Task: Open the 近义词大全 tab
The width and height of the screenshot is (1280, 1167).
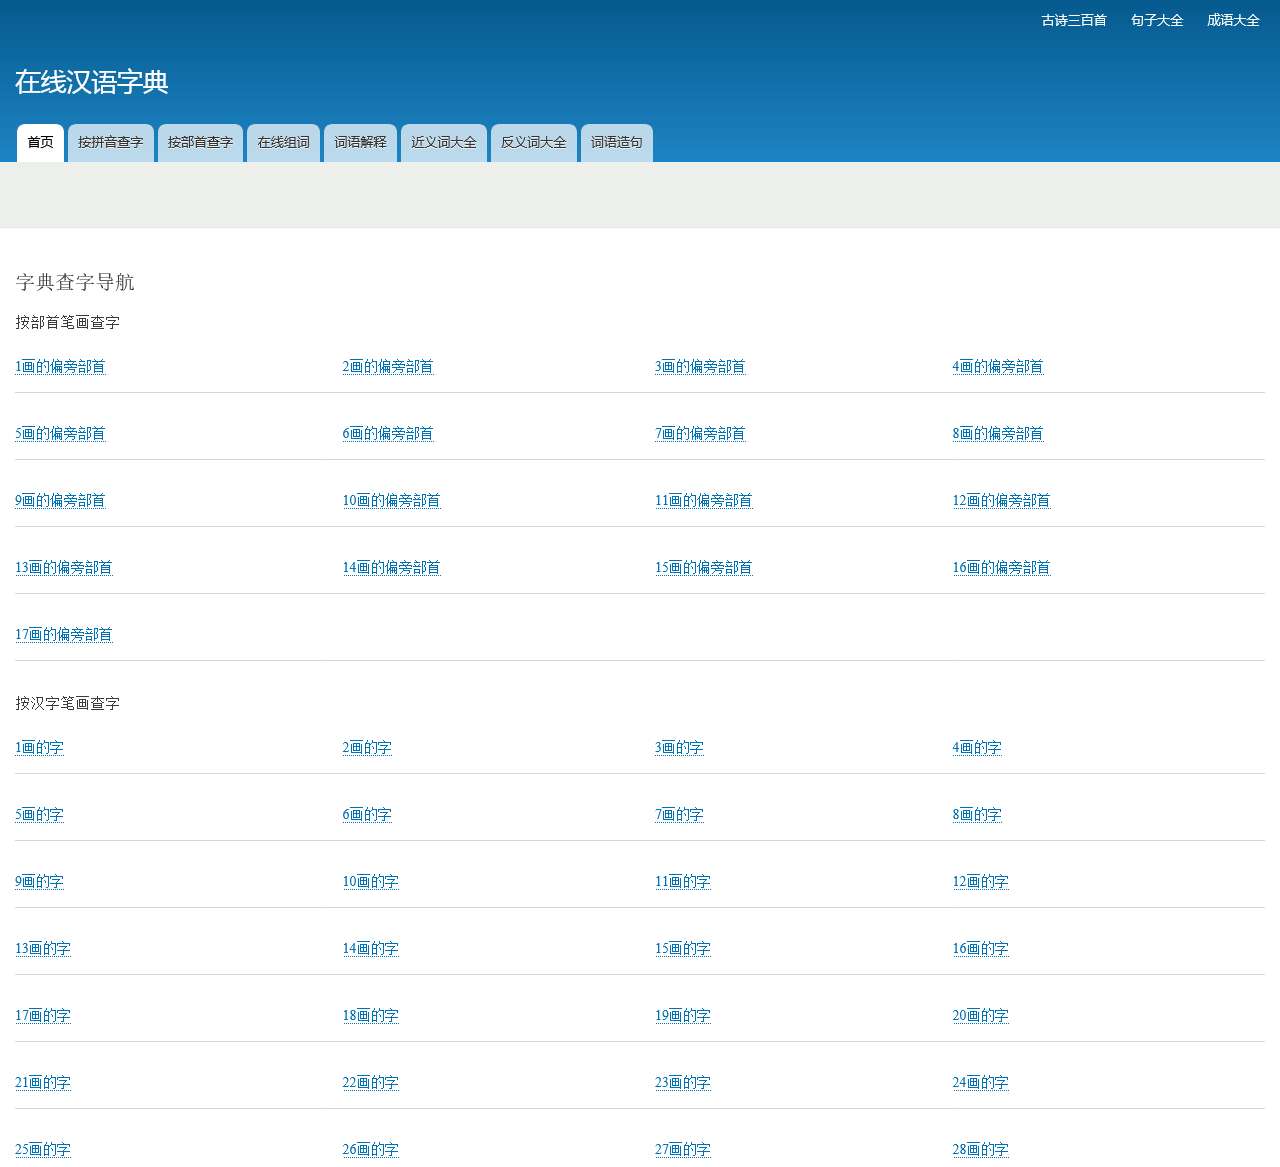Action: [444, 143]
